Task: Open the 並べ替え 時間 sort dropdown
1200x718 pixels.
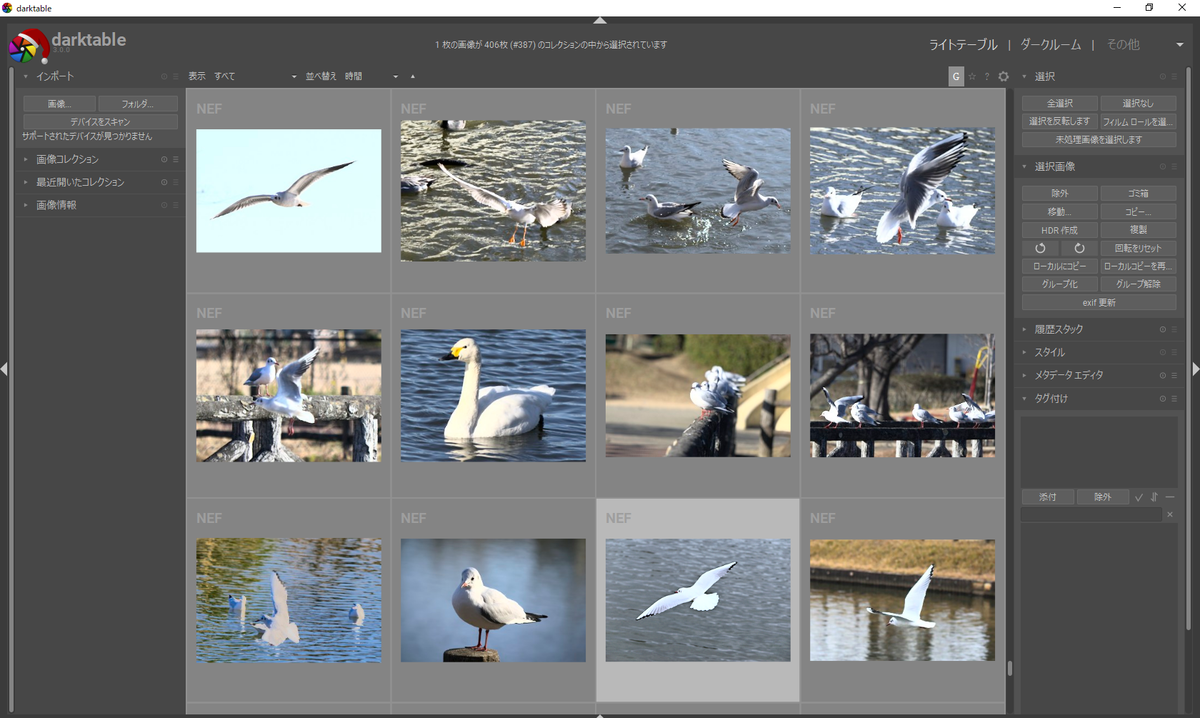Action: click(x=371, y=76)
